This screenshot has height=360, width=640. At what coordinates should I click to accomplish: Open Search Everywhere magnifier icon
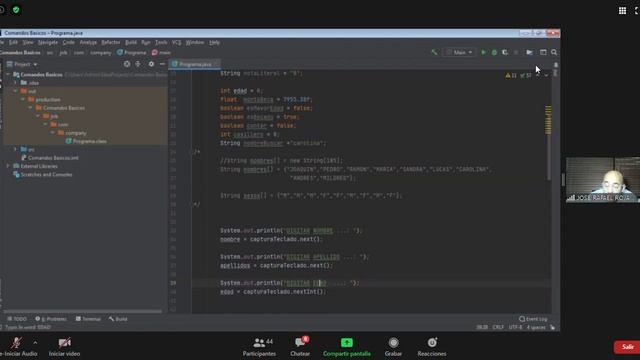pos(554,52)
